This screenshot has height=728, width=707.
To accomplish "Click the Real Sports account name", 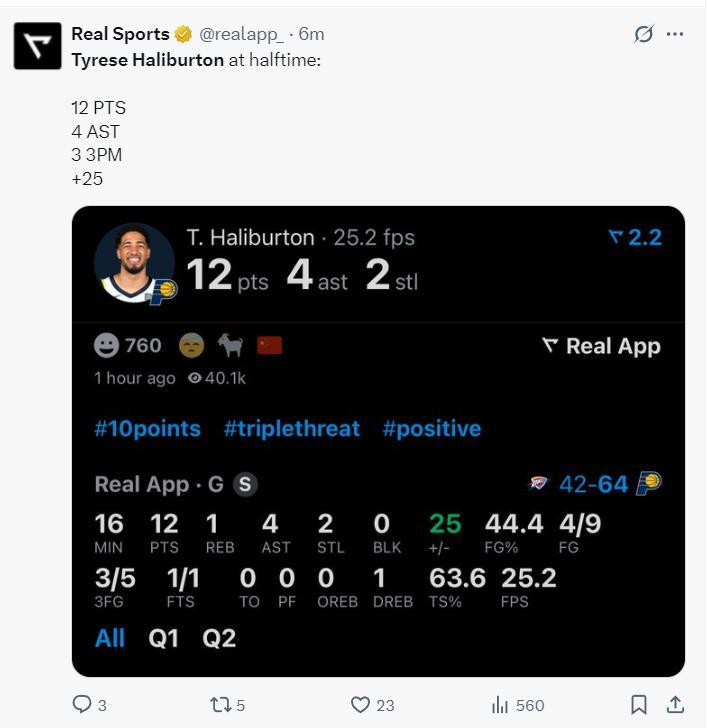I will tap(120, 34).
